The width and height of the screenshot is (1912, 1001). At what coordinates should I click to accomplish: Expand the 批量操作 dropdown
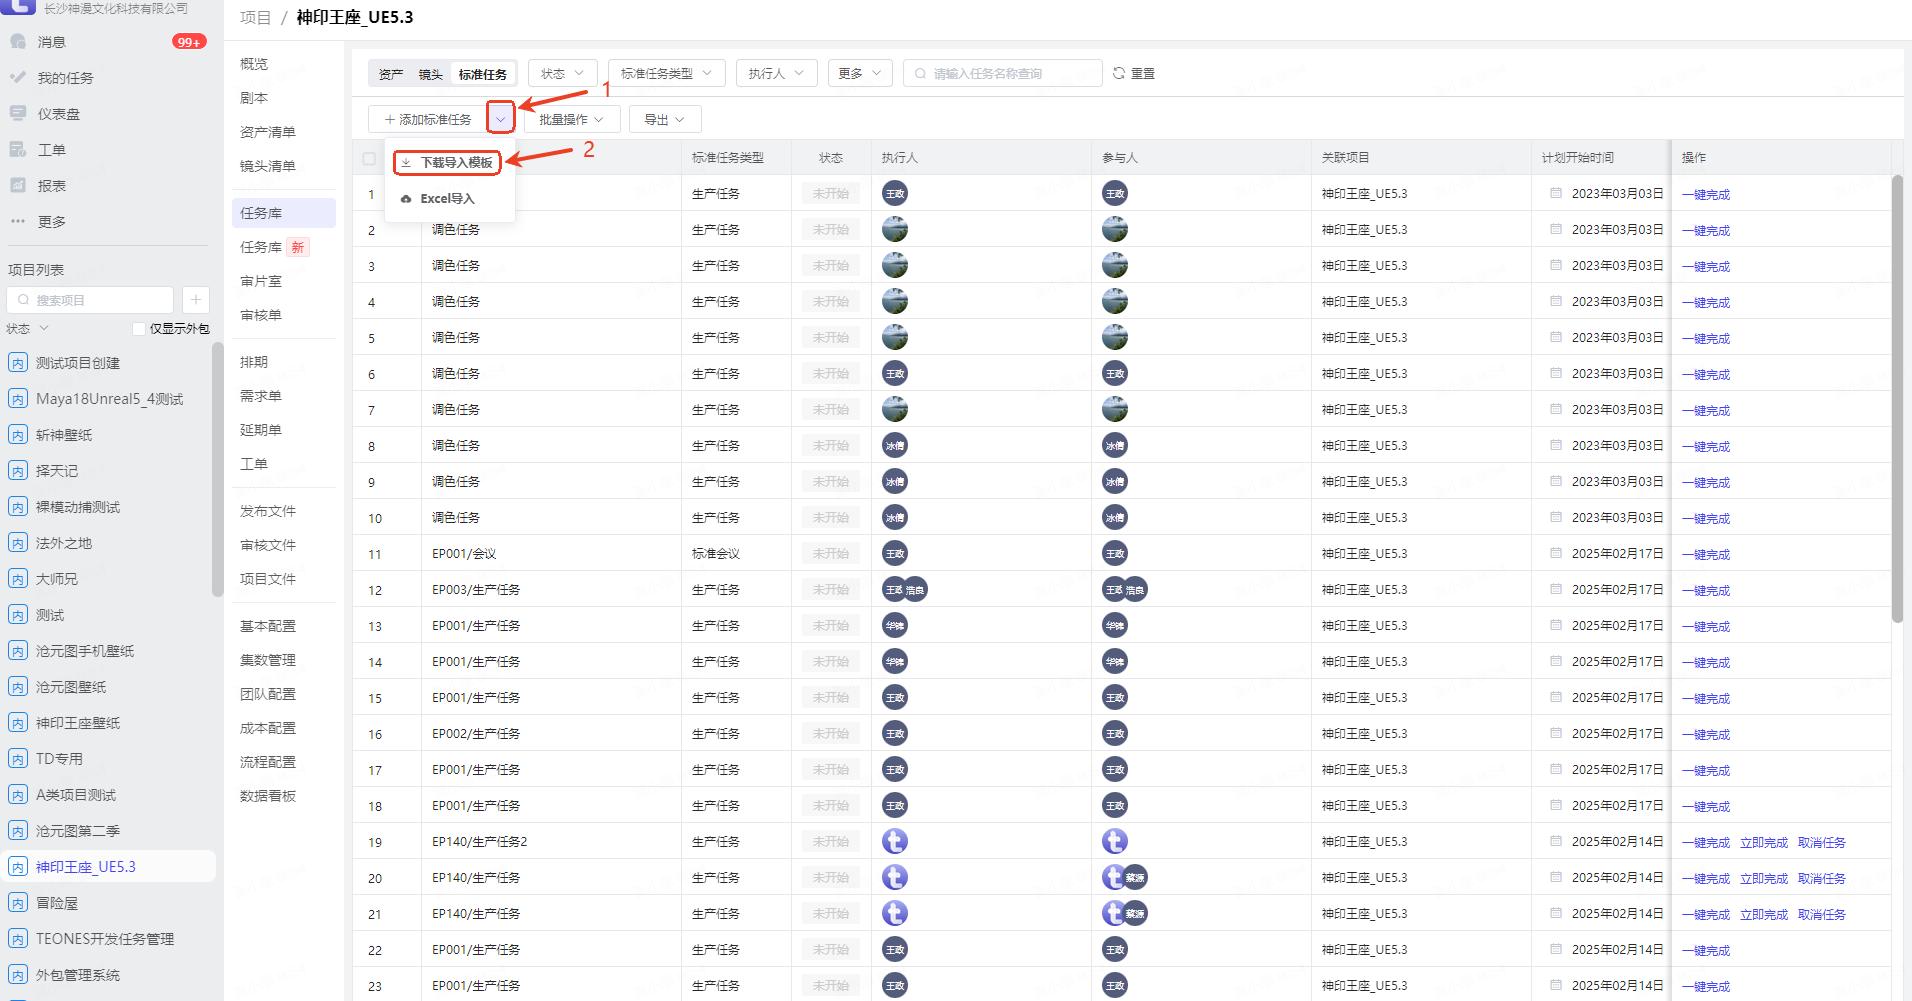click(x=571, y=119)
